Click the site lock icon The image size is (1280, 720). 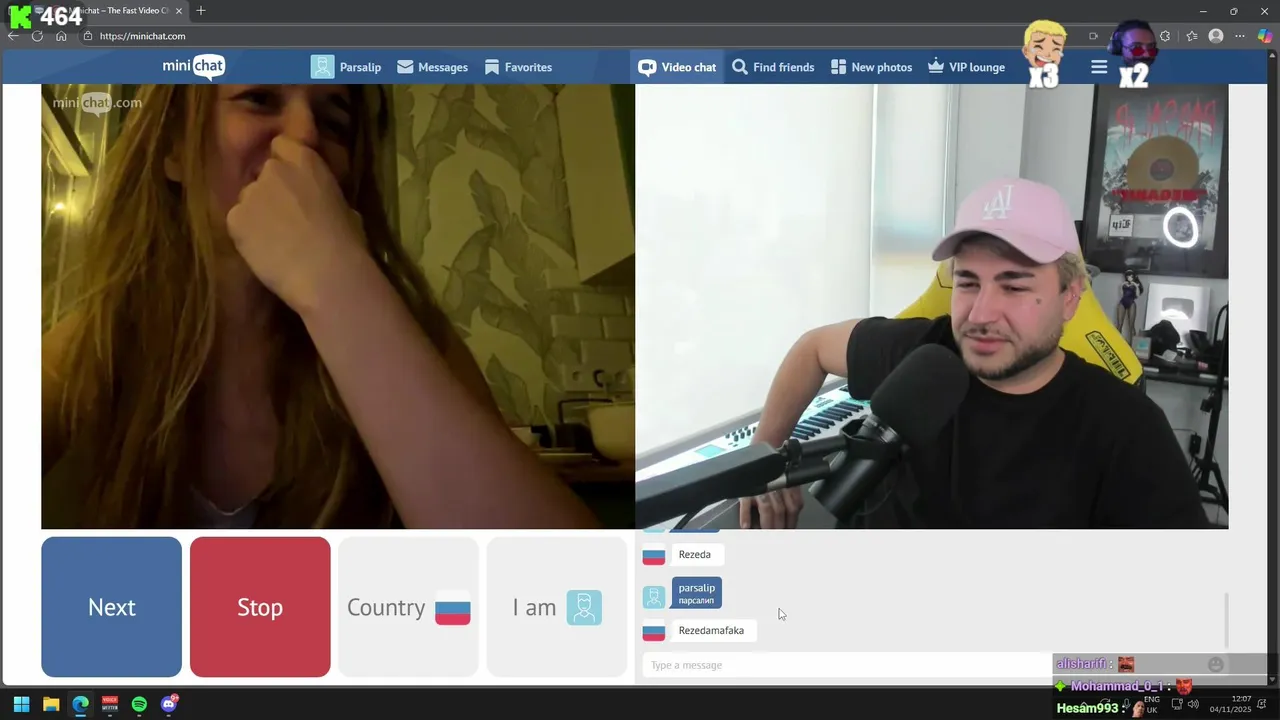click(x=88, y=36)
